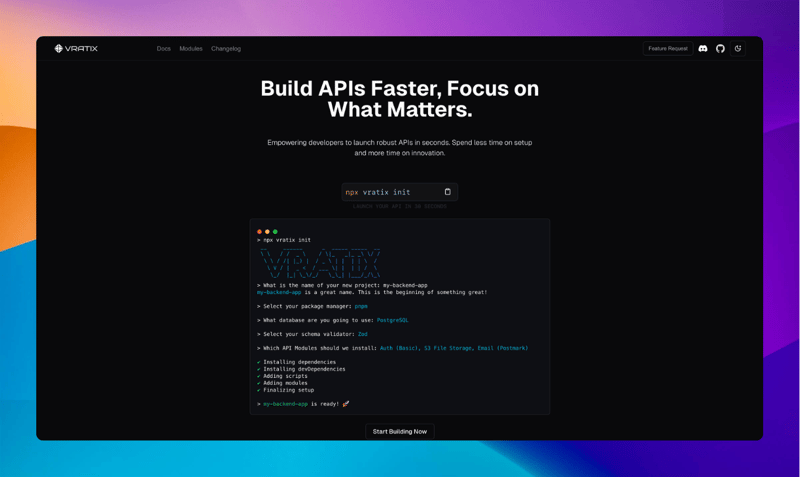Click the rocket emoji after "is ready!"
This screenshot has width=800, height=477.
pos(346,404)
